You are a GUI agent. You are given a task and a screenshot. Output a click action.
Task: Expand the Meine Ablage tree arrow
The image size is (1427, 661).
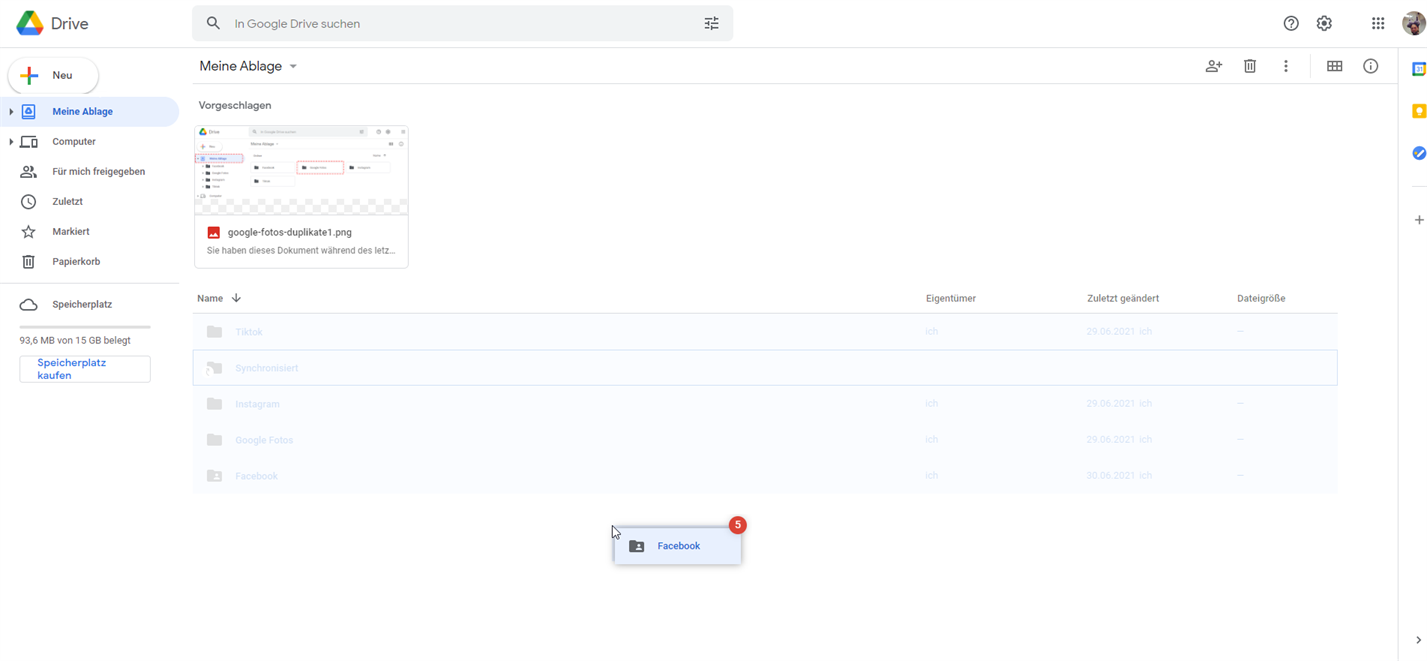click(11, 112)
